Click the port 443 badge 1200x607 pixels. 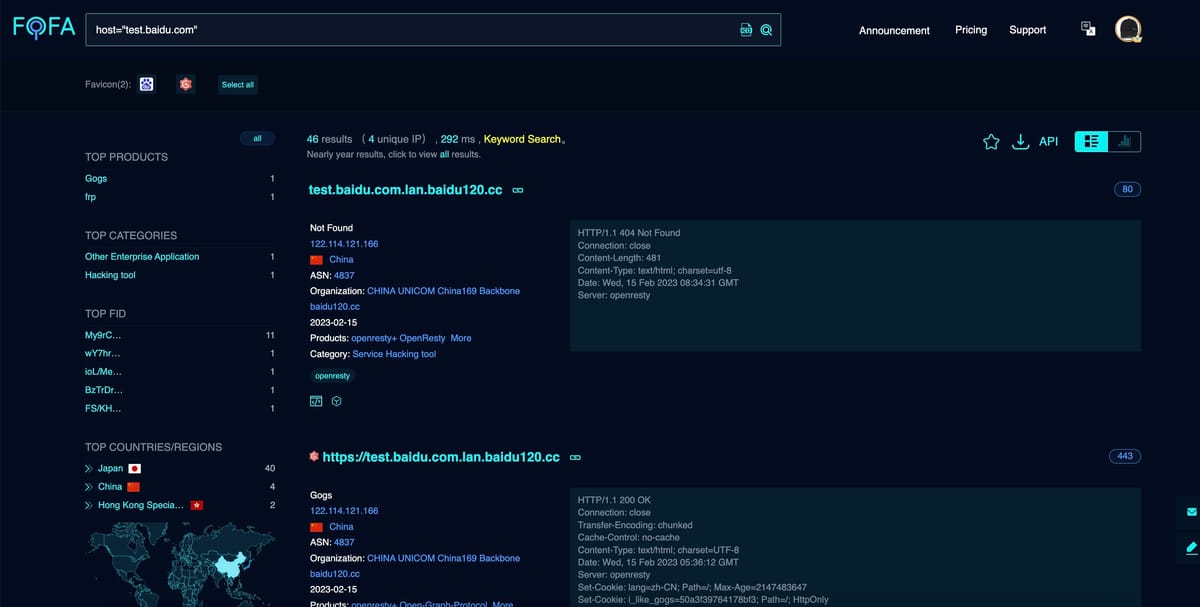(1125, 455)
